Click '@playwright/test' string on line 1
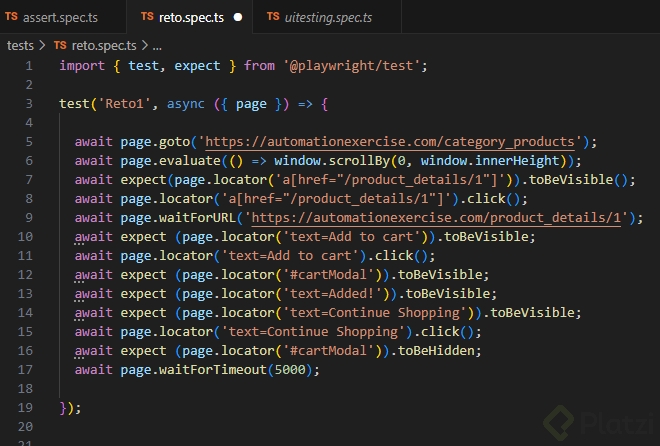660x446 pixels. click(352, 66)
